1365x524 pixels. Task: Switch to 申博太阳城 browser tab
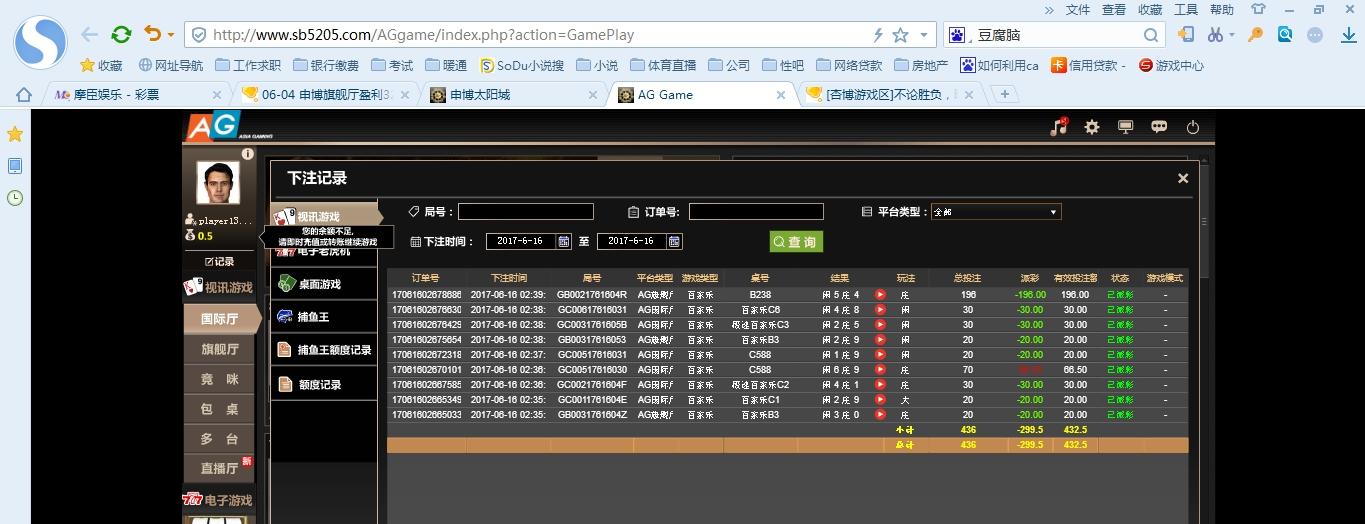tap(479, 94)
